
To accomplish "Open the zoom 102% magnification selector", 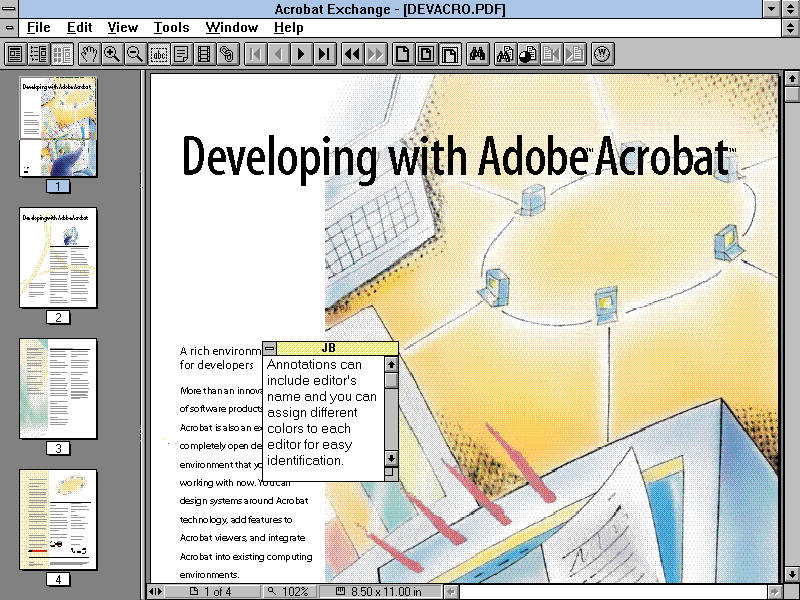I will (x=289, y=592).
